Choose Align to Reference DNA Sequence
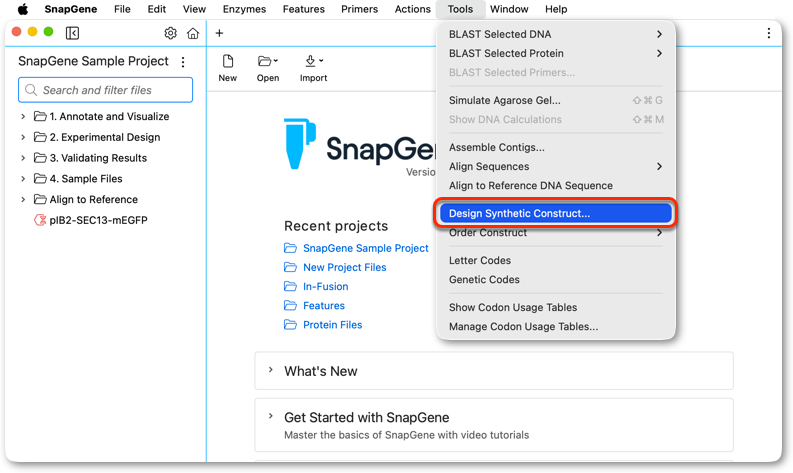This screenshot has height=473, width=793. point(556,186)
